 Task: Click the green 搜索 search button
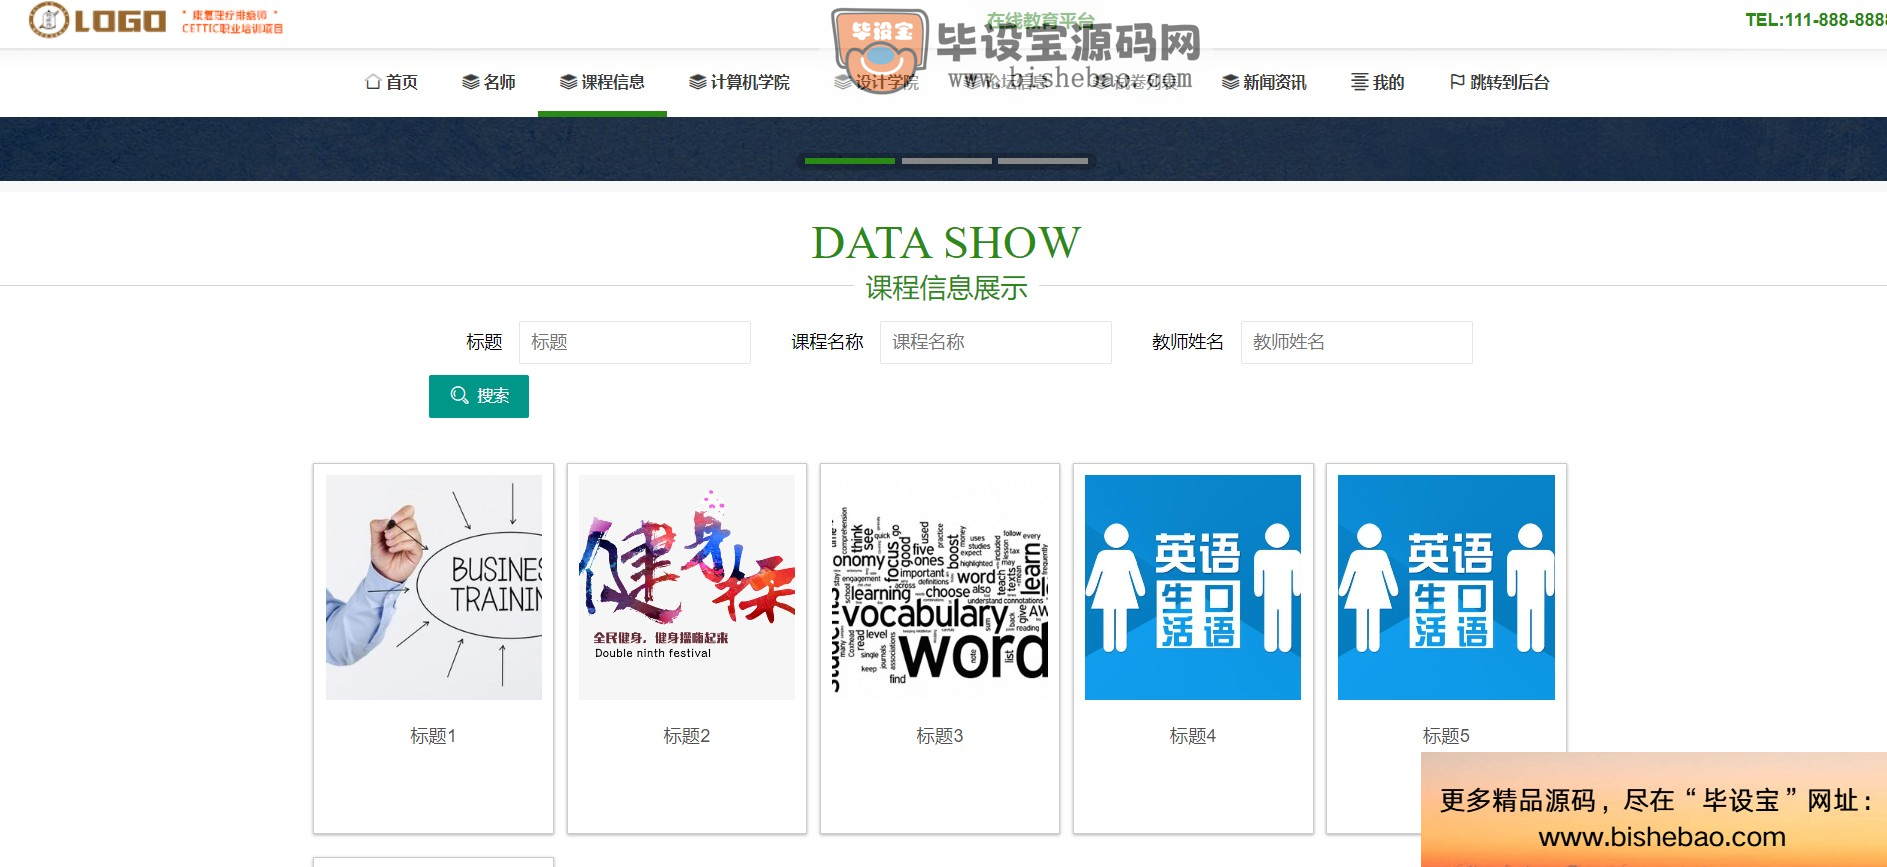pyautogui.click(x=479, y=396)
